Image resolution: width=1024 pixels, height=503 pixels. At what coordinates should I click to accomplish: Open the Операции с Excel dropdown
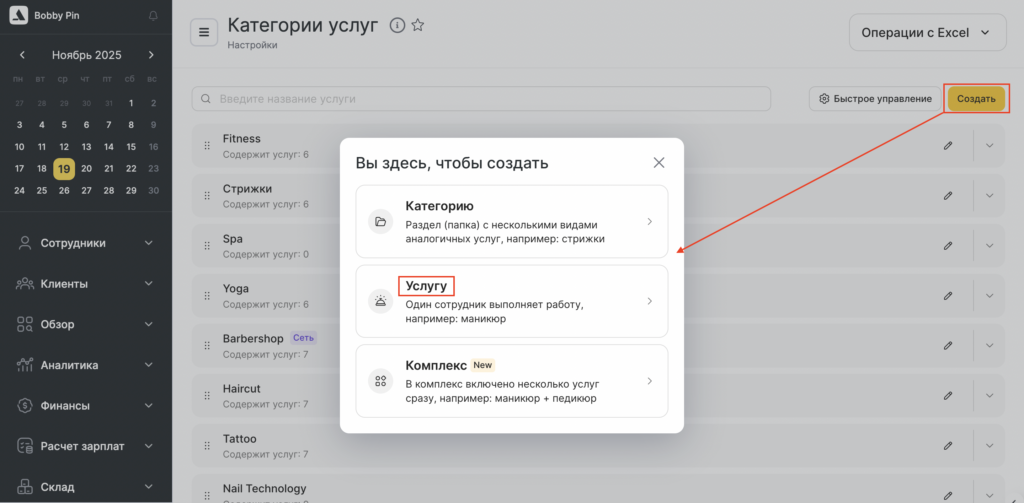click(926, 33)
